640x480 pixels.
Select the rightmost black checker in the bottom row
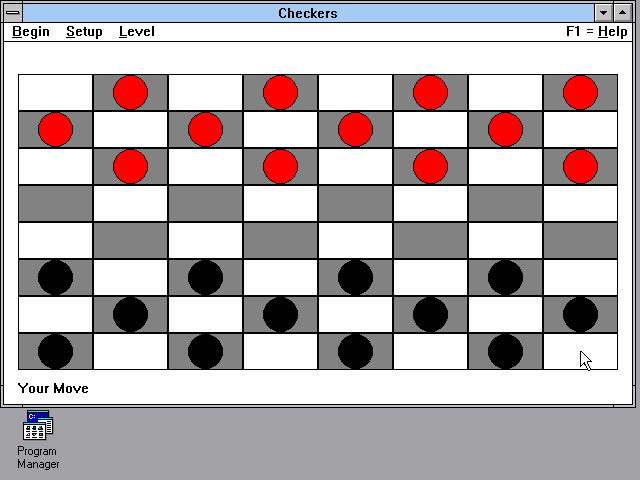pos(505,351)
